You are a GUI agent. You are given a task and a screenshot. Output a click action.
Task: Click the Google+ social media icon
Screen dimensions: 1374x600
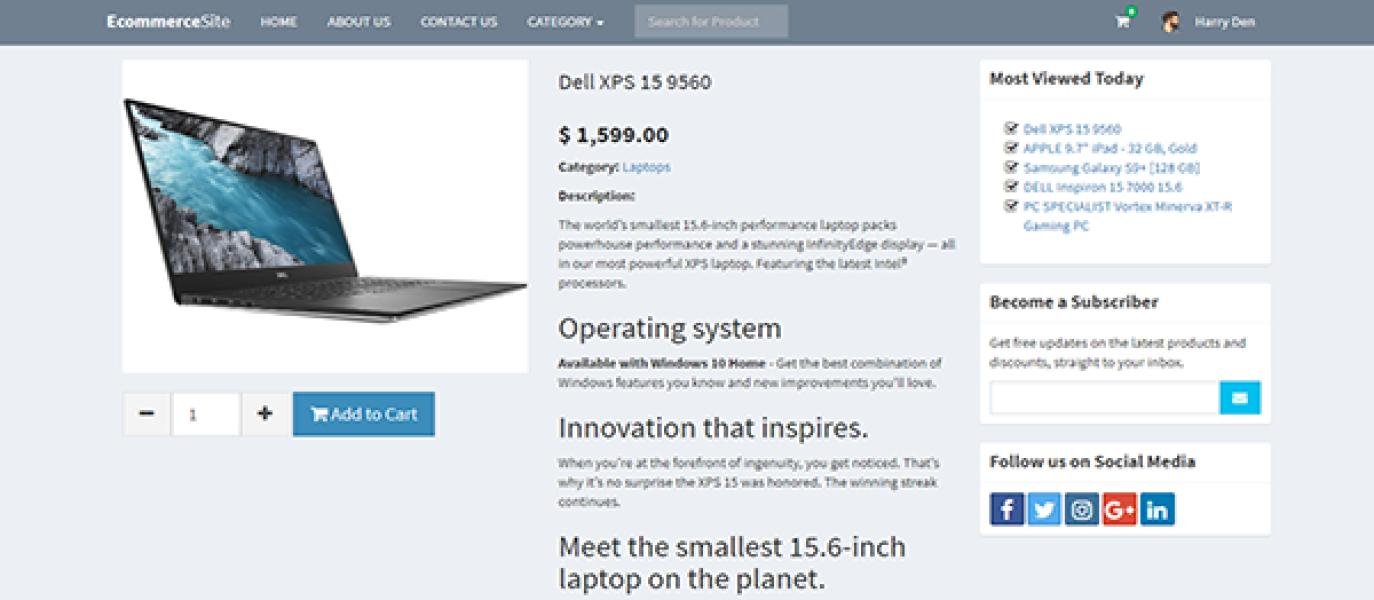point(1119,508)
